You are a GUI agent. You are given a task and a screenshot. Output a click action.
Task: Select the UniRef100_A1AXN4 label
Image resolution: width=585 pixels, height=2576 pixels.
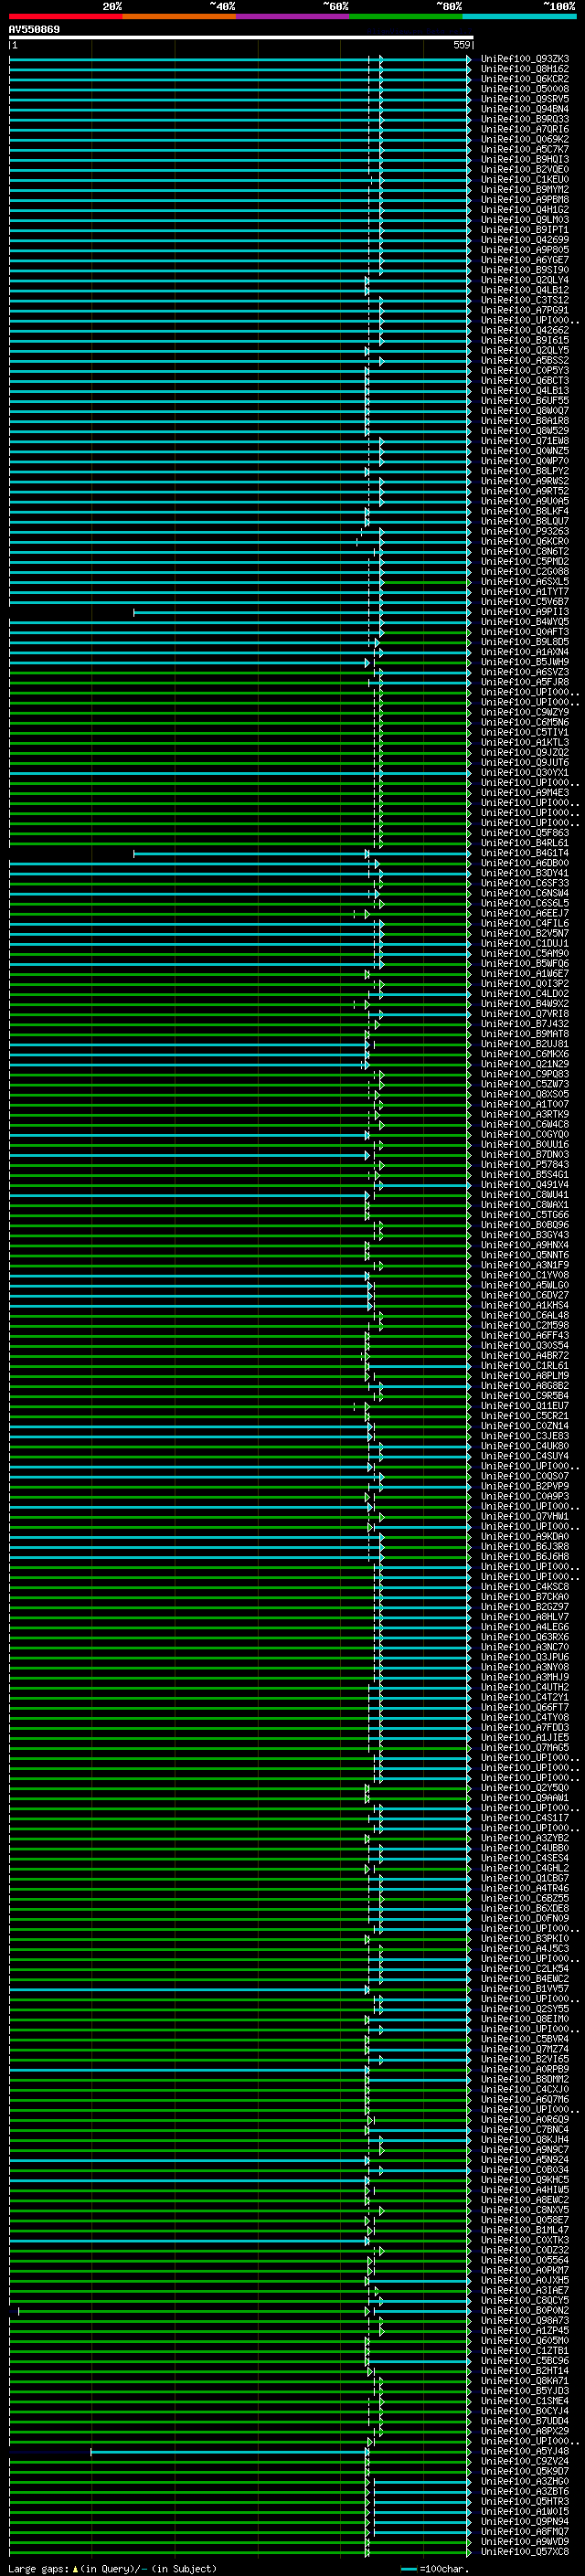click(x=525, y=652)
